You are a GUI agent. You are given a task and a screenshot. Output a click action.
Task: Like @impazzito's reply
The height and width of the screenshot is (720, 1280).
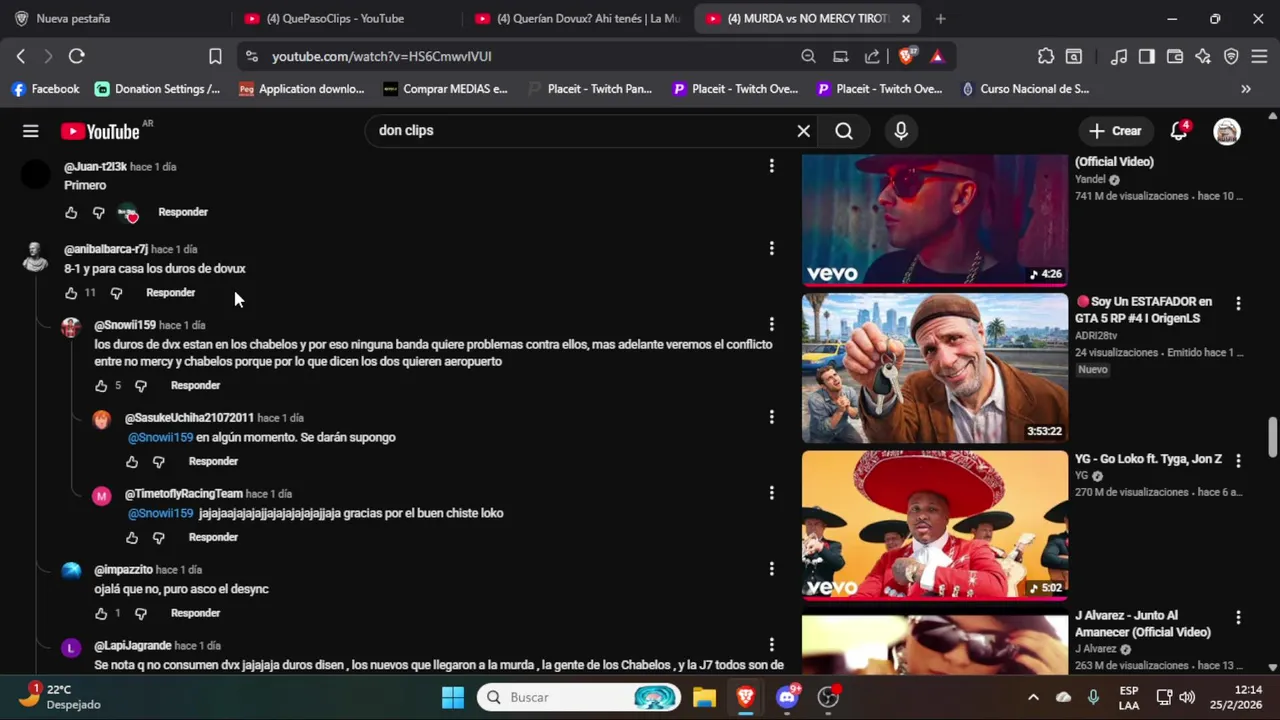pos(101,614)
